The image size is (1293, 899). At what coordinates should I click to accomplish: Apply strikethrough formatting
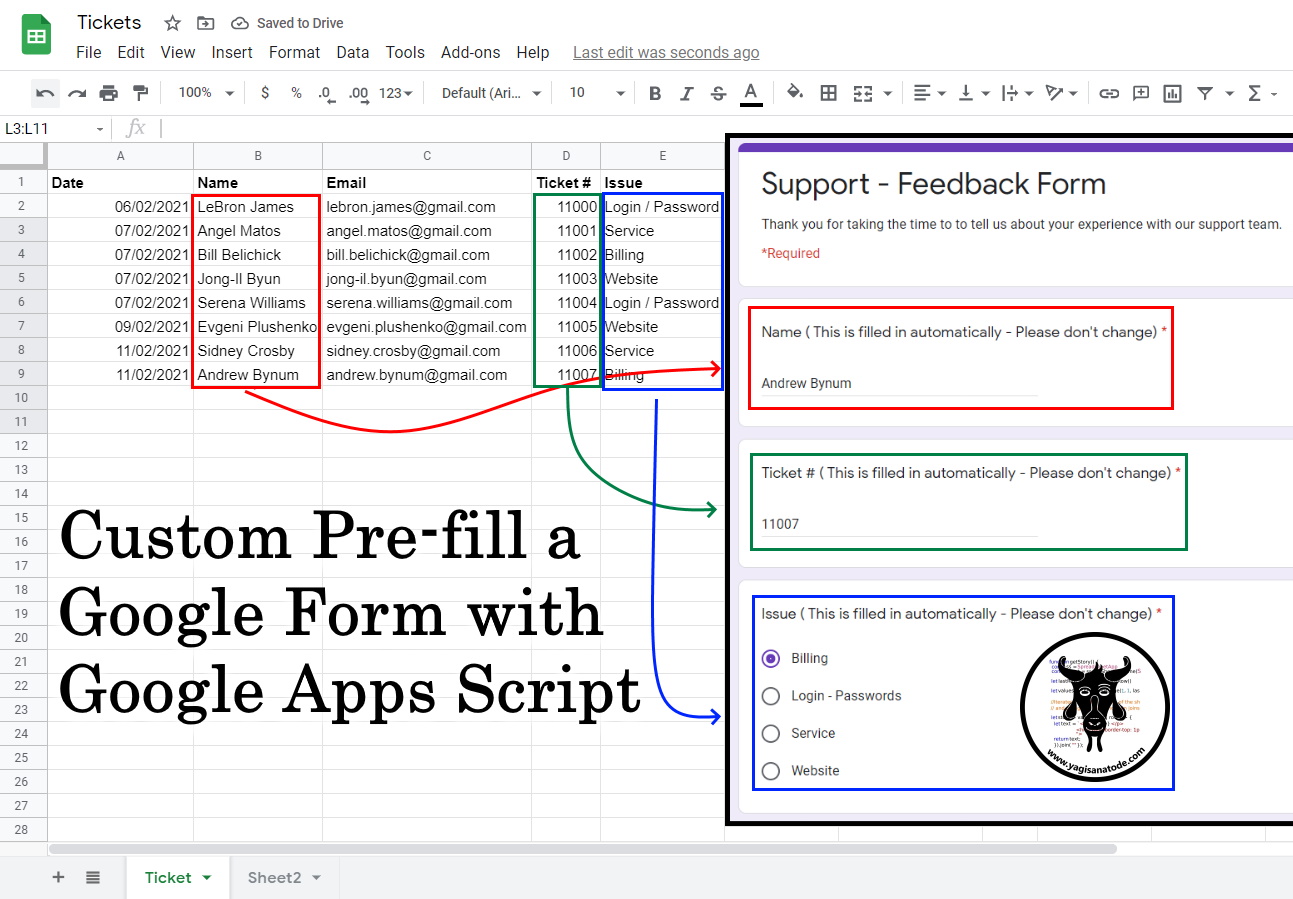718,93
